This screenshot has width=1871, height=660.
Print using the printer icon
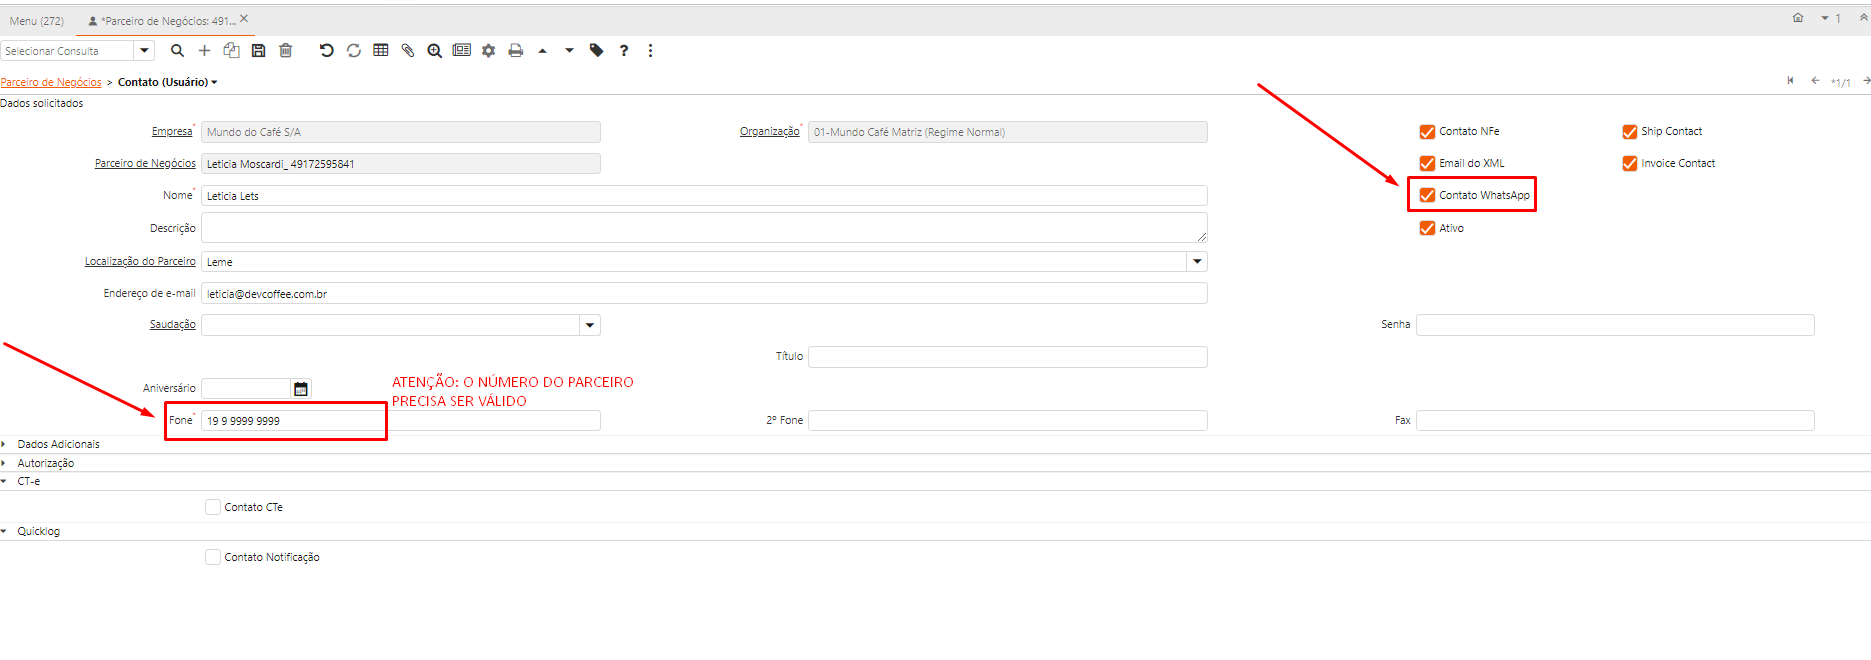[516, 51]
